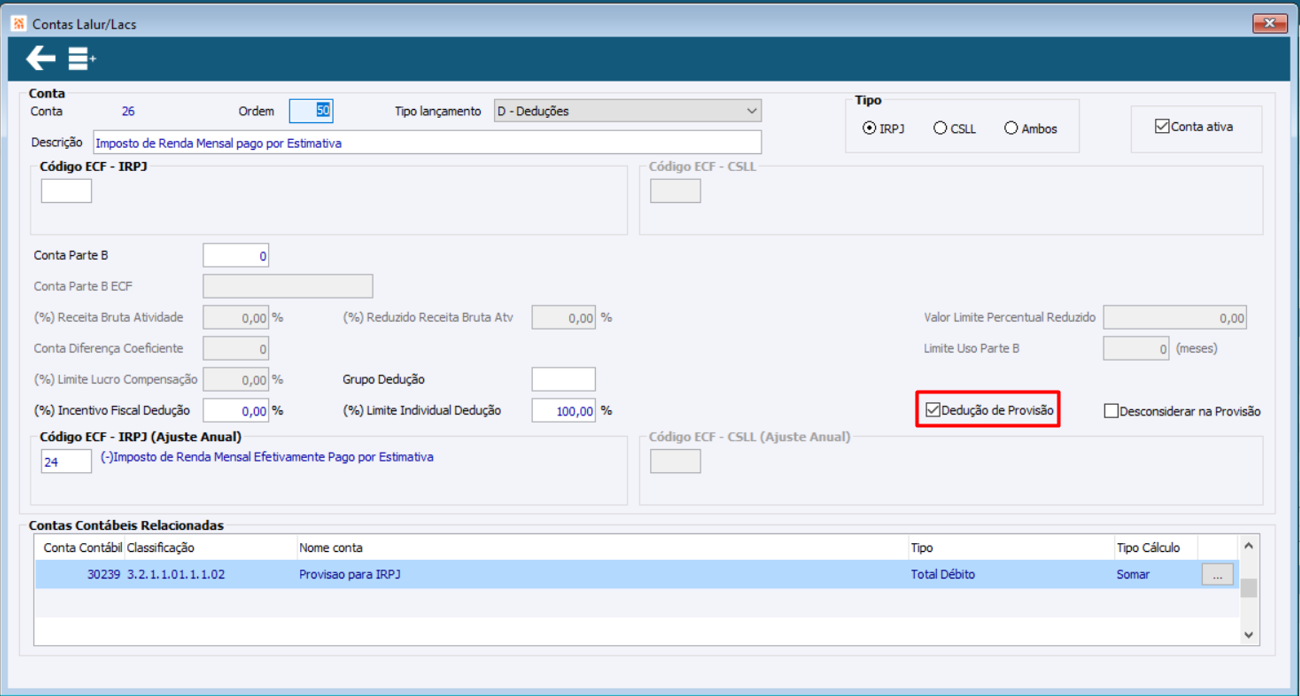Expand the Tipo lançamento dropdown
The width and height of the screenshot is (1300, 696).
628,111
